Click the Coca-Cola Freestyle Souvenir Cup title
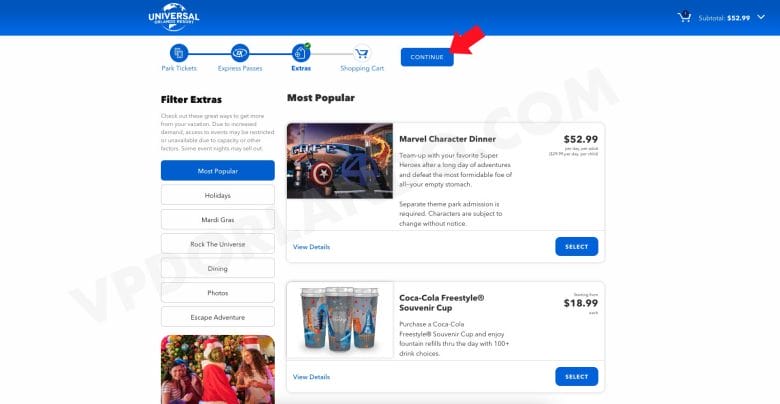 coord(442,303)
